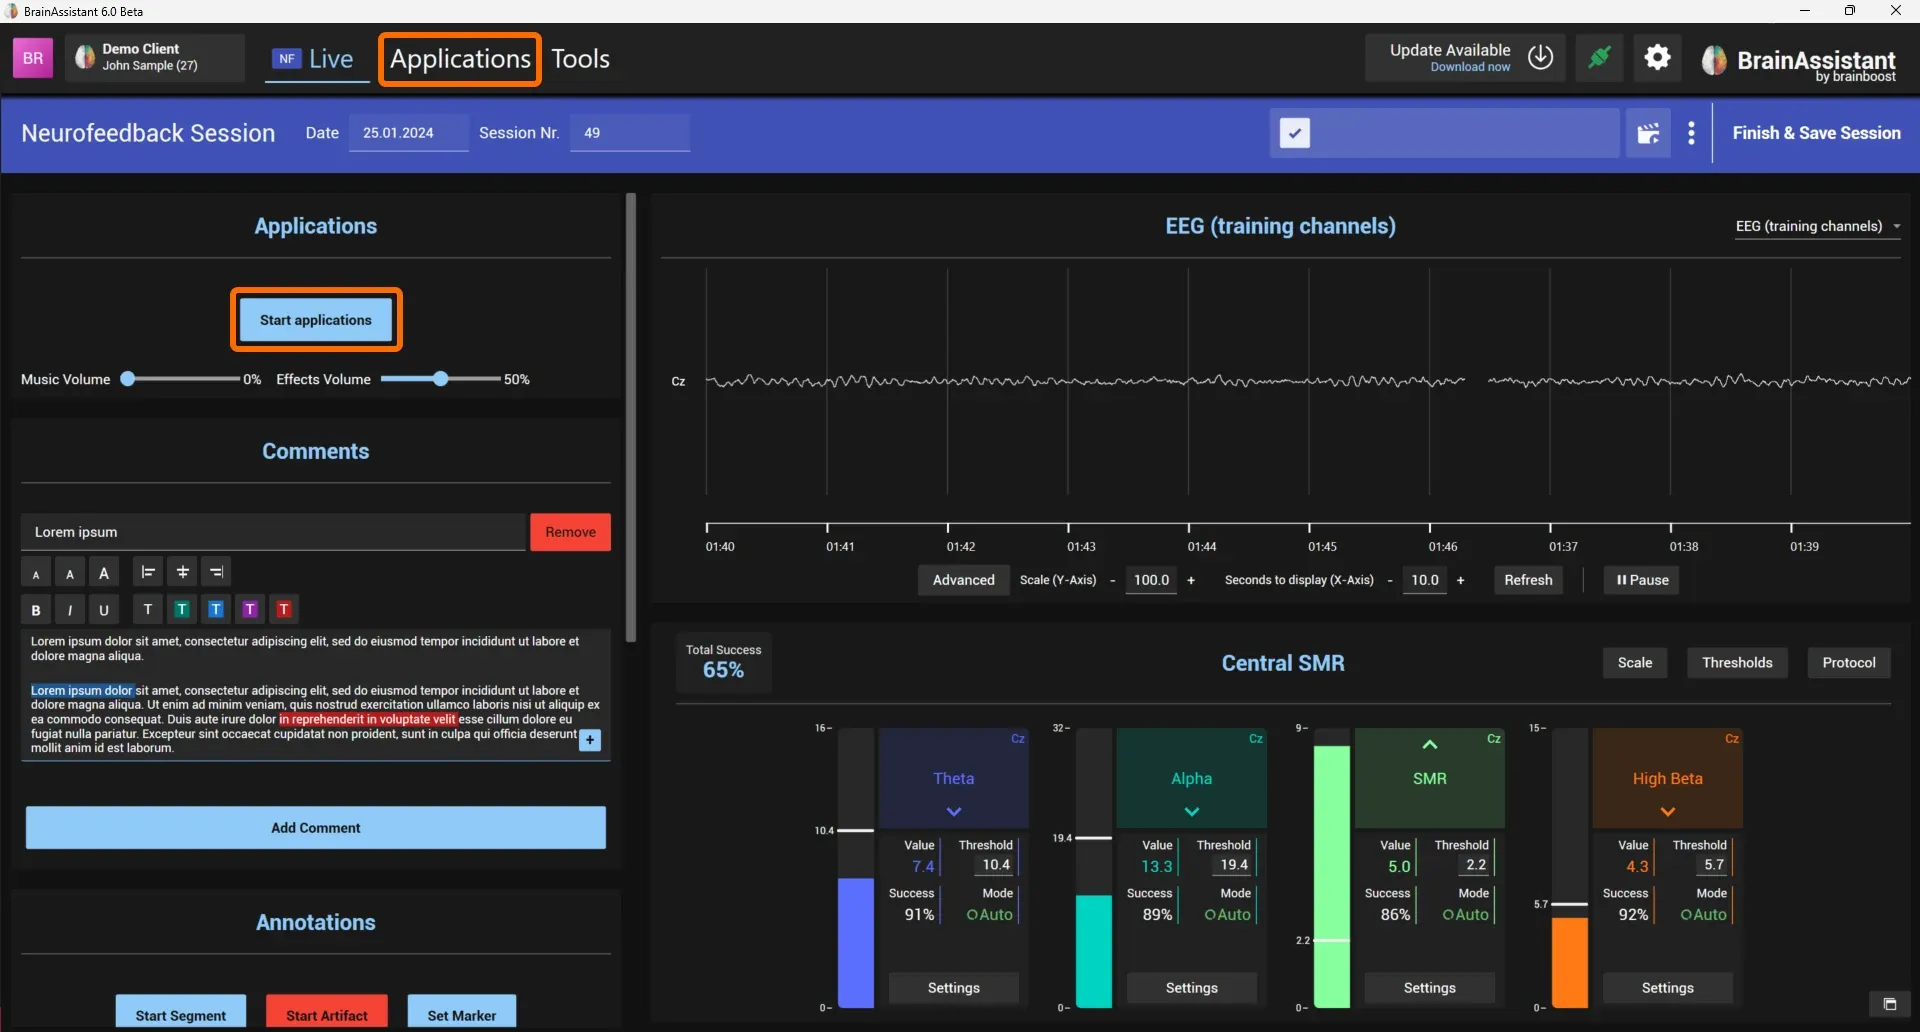Click the Effects Volume slider handle

pyautogui.click(x=441, y=379)
